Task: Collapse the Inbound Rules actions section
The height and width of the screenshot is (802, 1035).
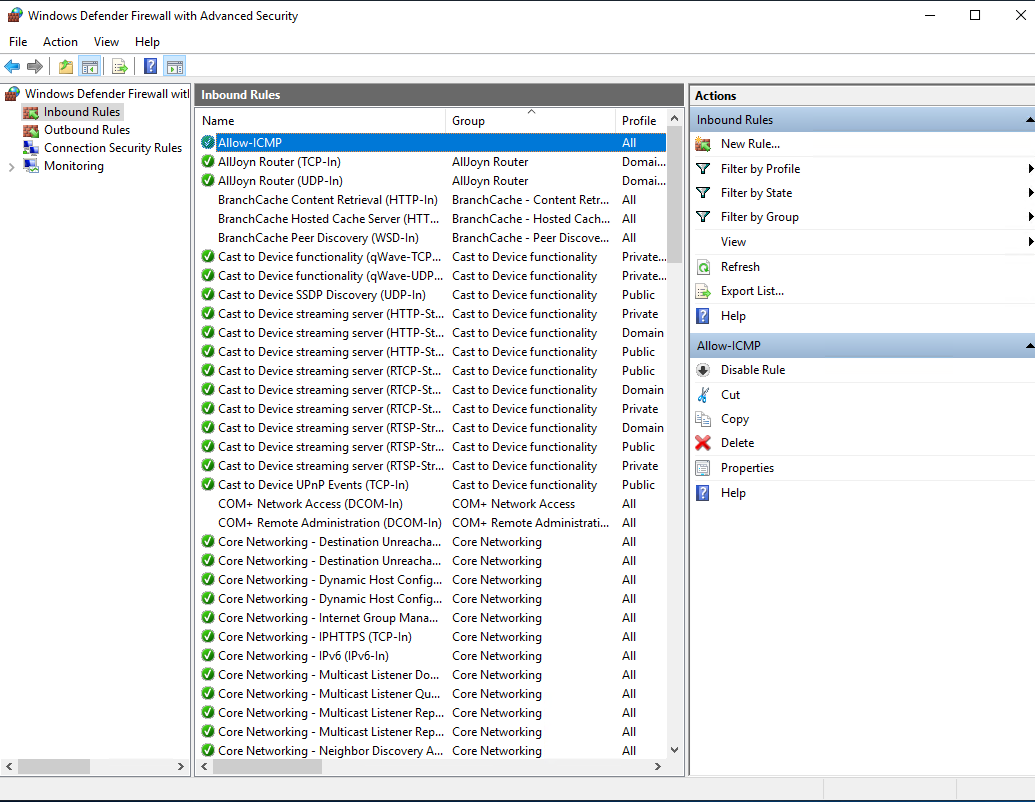Action: point(1029,120)
